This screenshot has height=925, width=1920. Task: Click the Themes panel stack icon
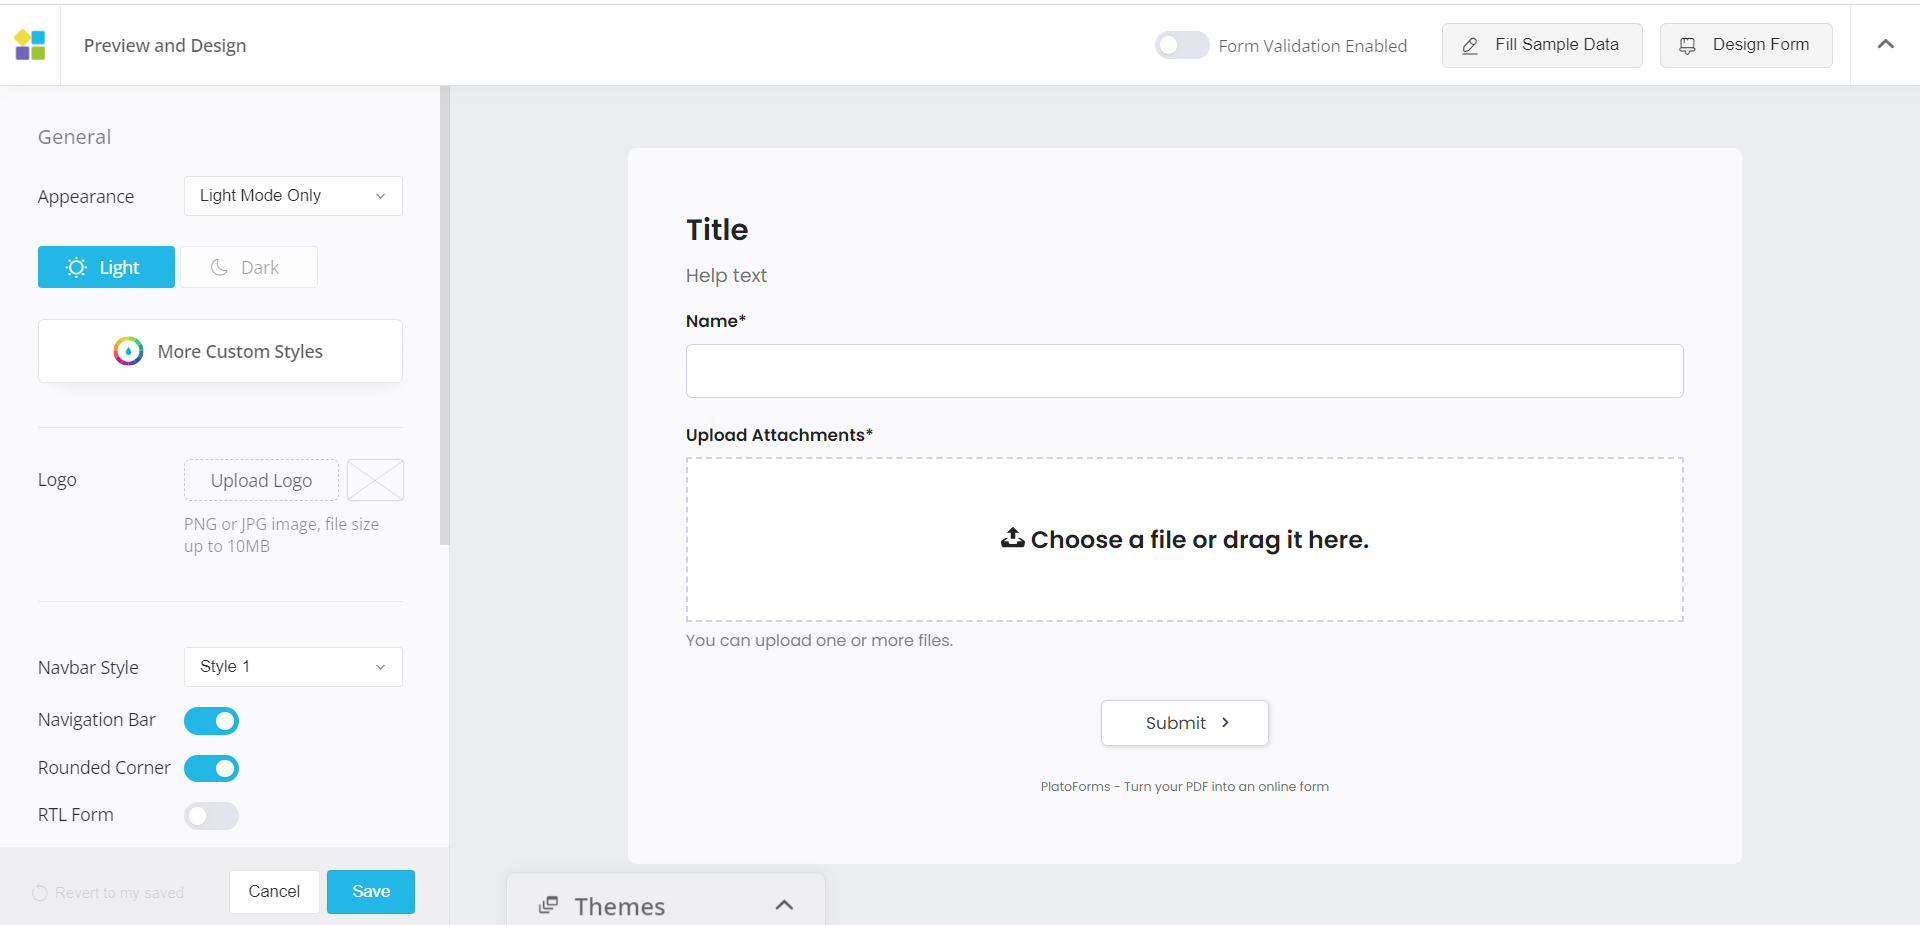click(548, 905)
